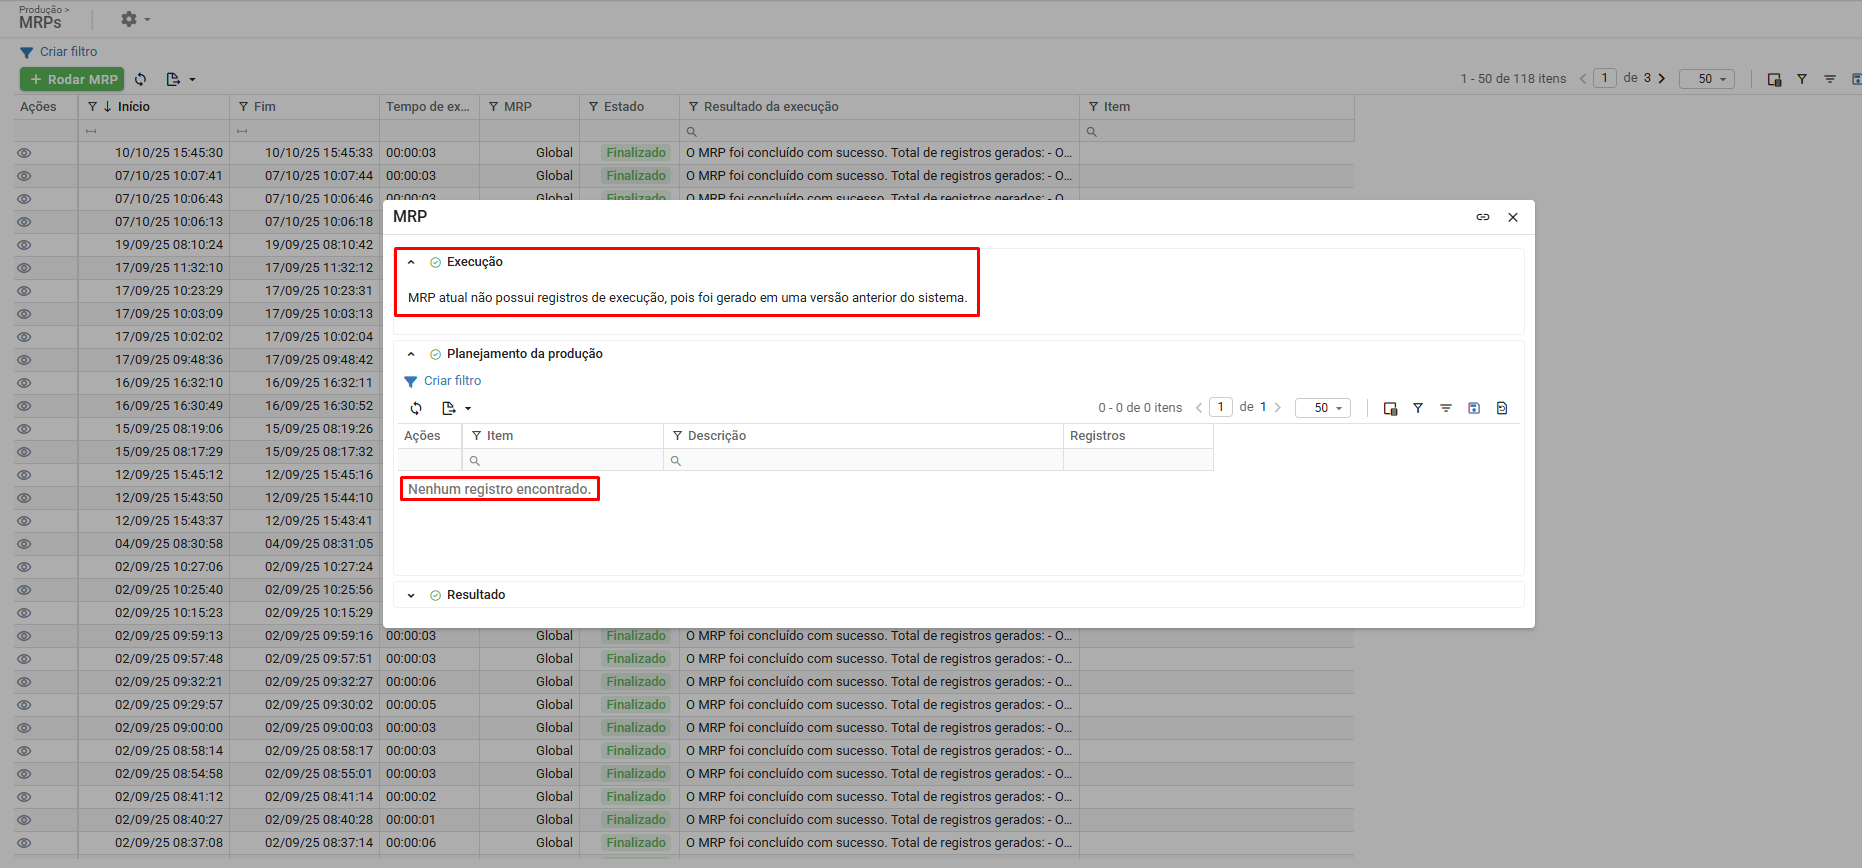Screen dimensions: 1862x868
Task: Focus the Item search field in the MRP dialog
Action: coord(563,460)
